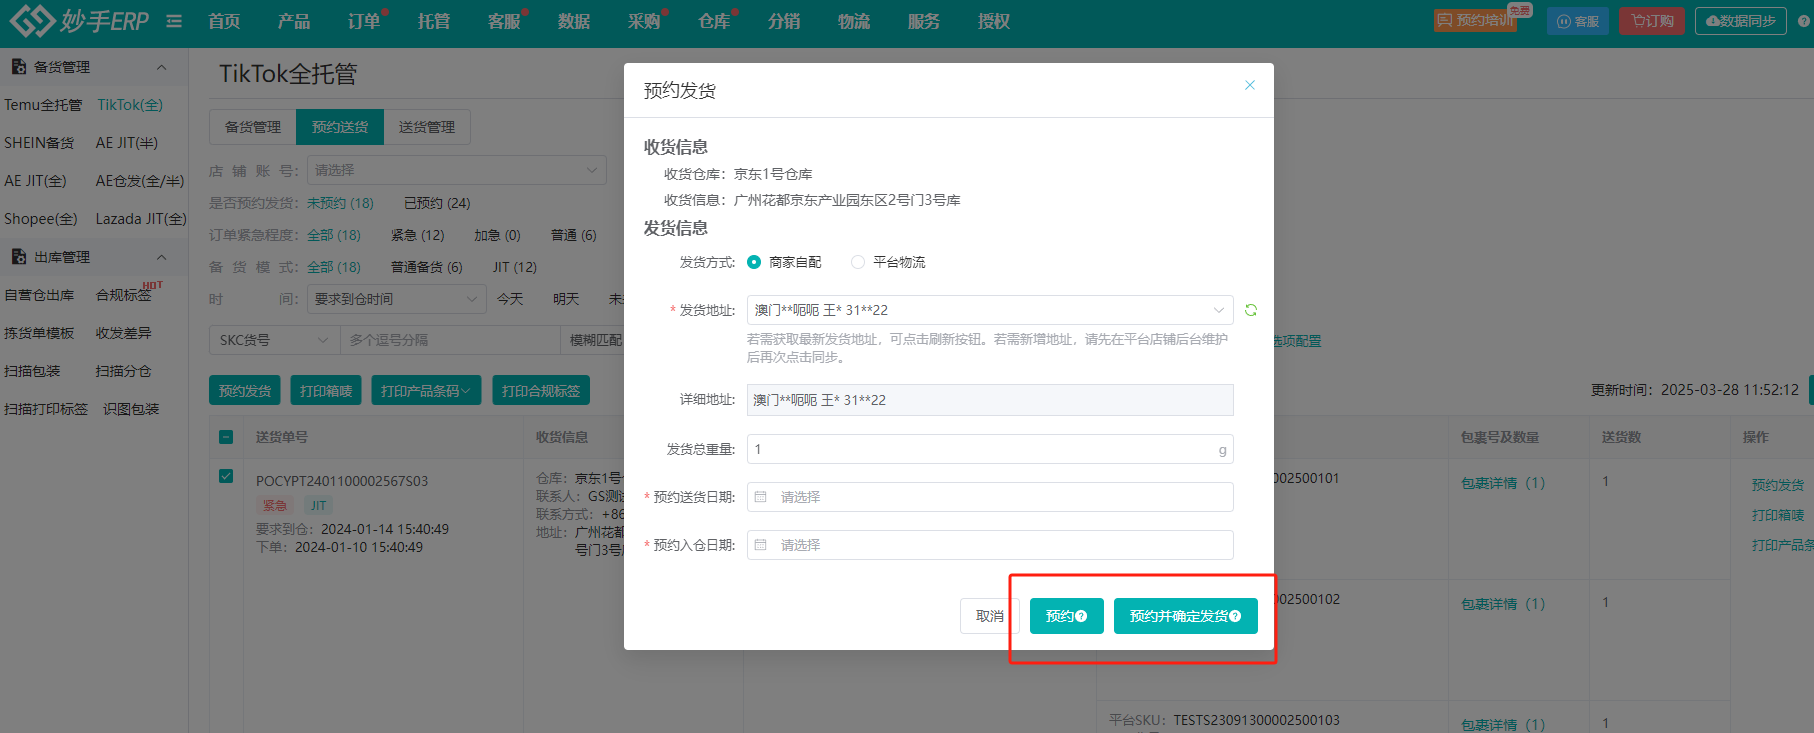The height and width of the screenshot is (733, 1814).
Task: Select 平台物流 radio option
Action: [x=858, y=262]
